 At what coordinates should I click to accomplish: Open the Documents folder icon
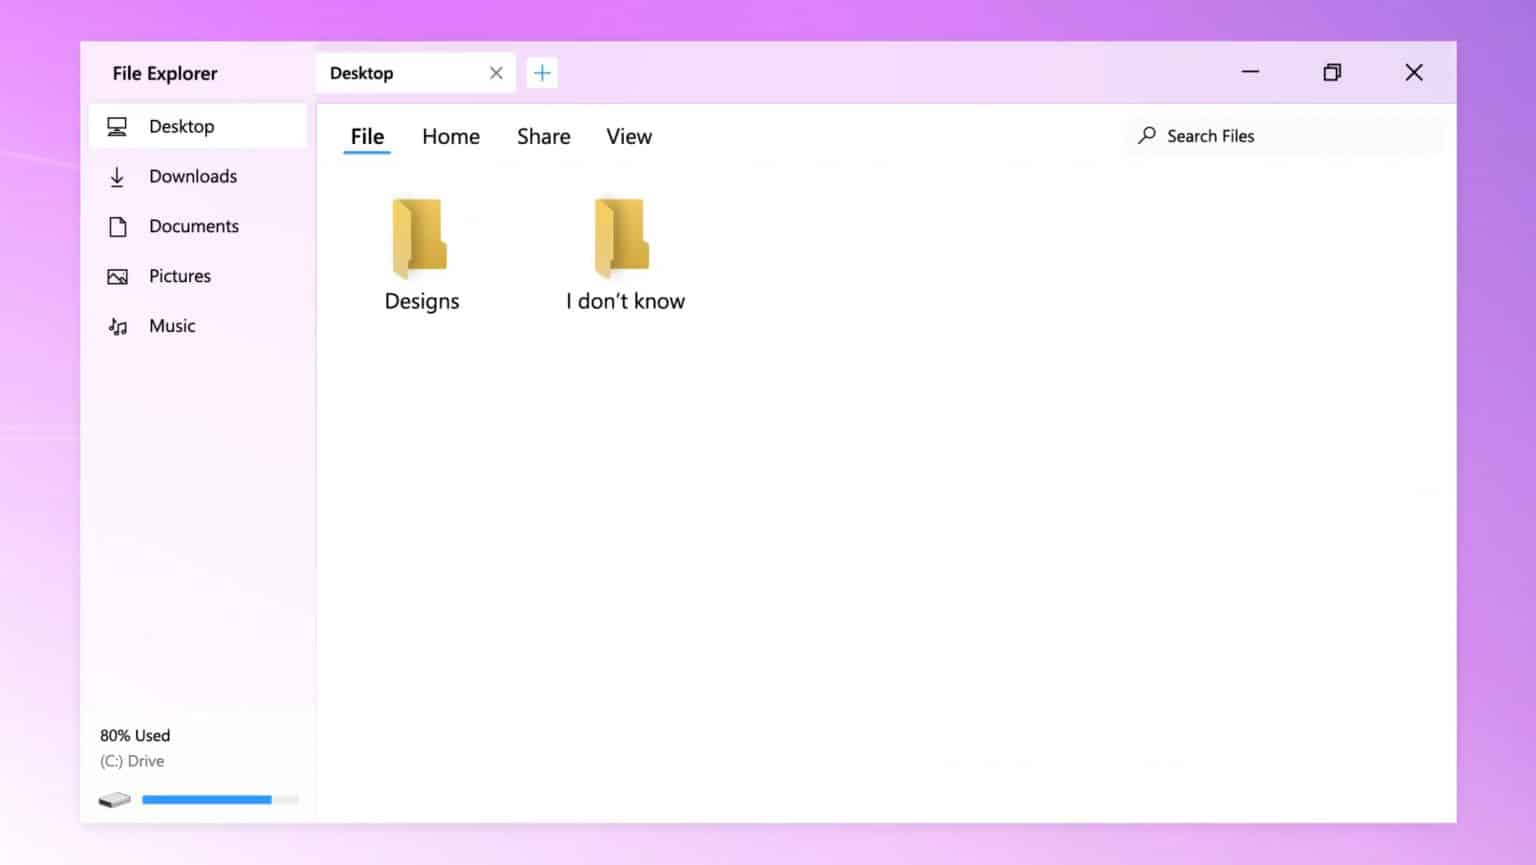click(x=118, y=226)
